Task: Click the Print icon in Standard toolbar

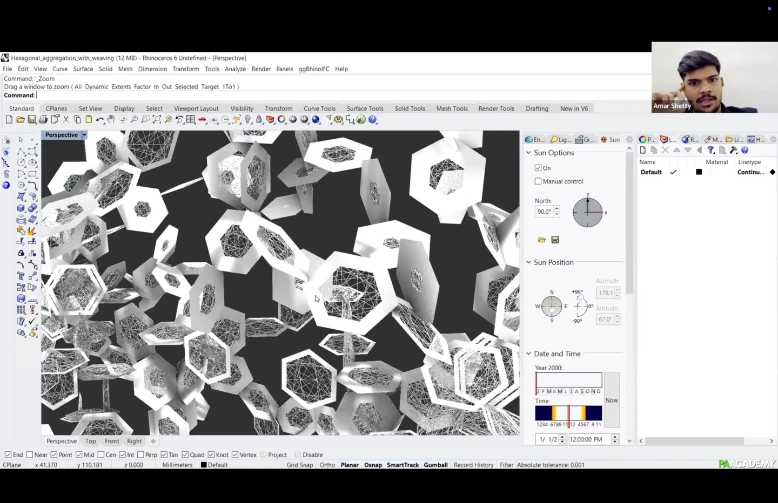Action: click(43, 120)
